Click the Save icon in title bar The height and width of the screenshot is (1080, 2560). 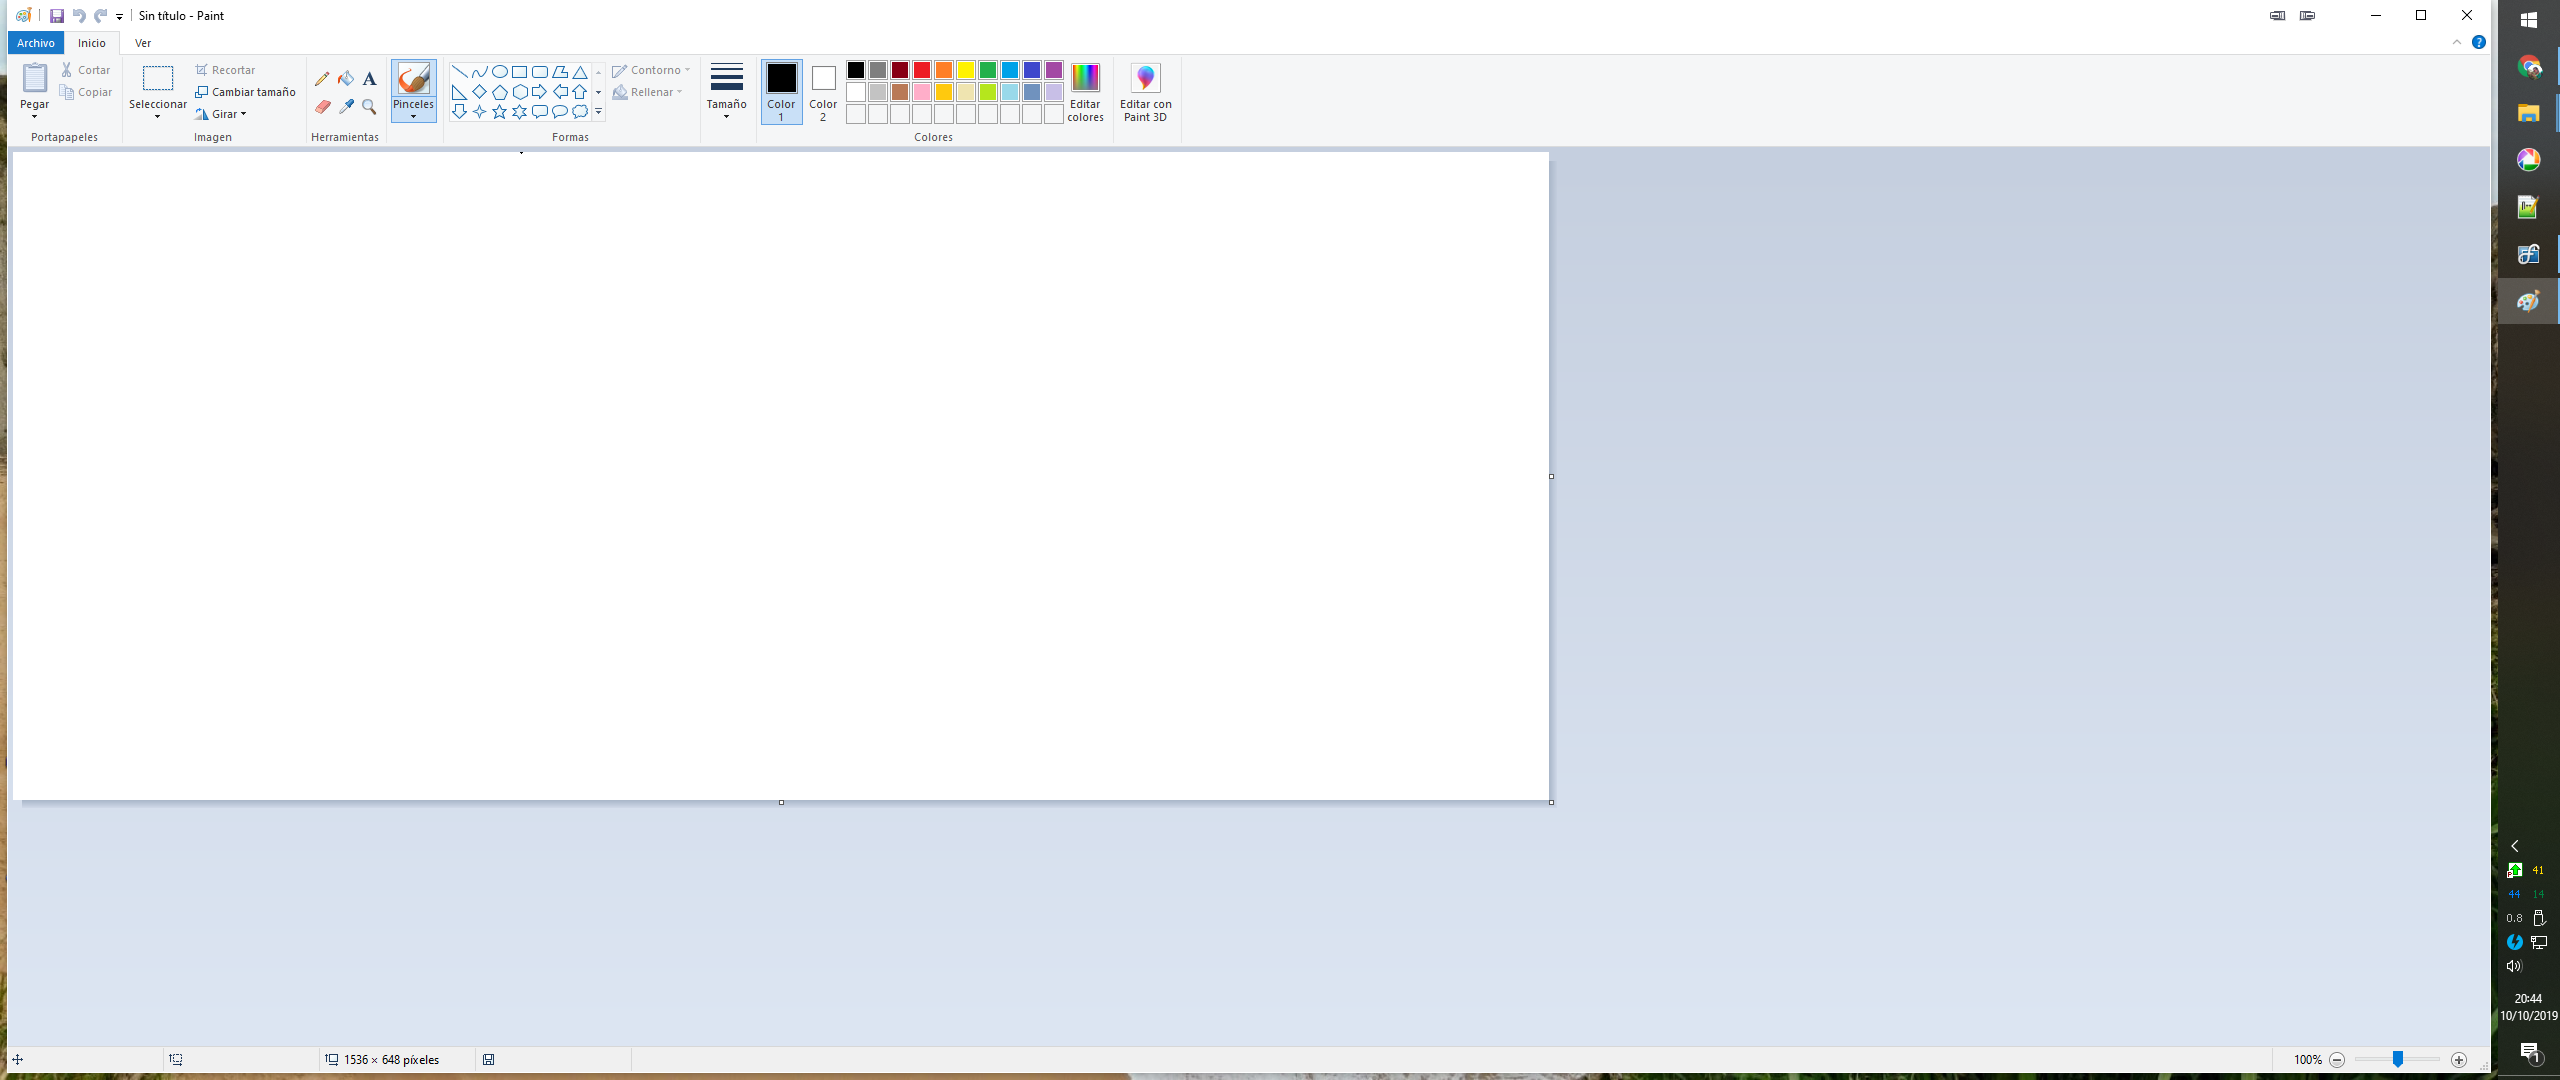(x=57, y=16)
